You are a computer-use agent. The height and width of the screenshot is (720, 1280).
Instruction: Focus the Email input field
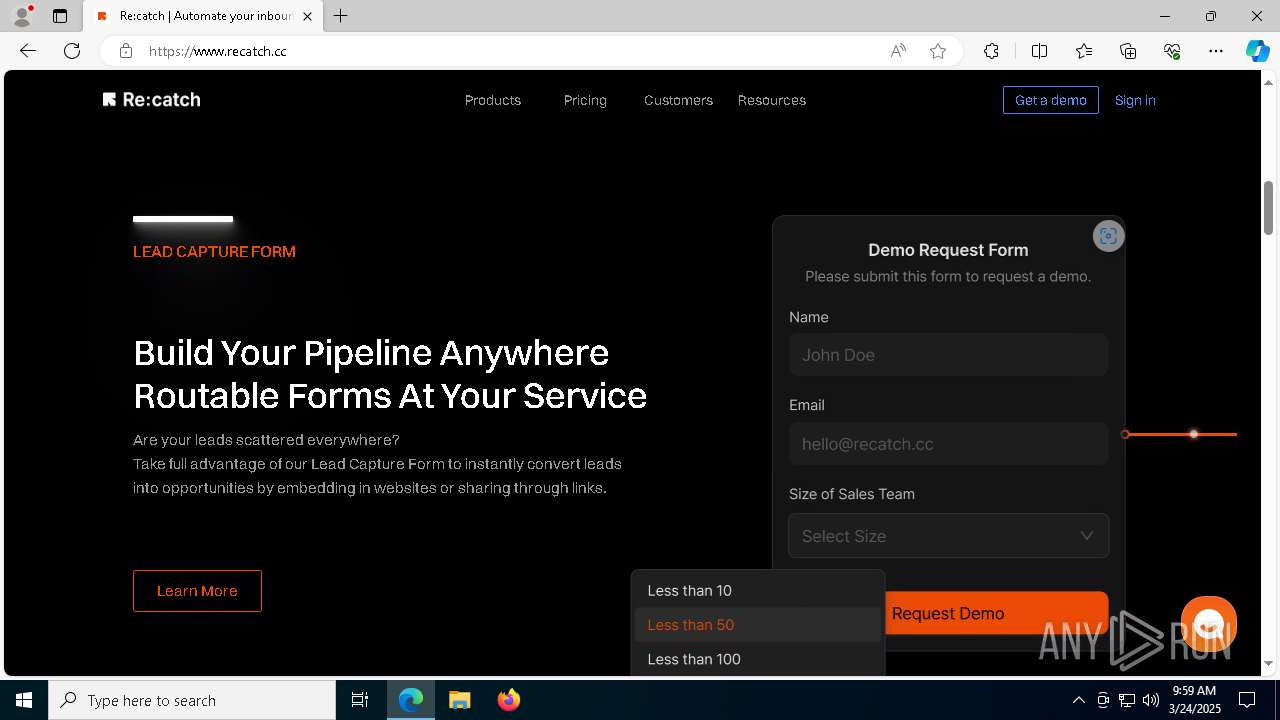click(x=948, y=444)
